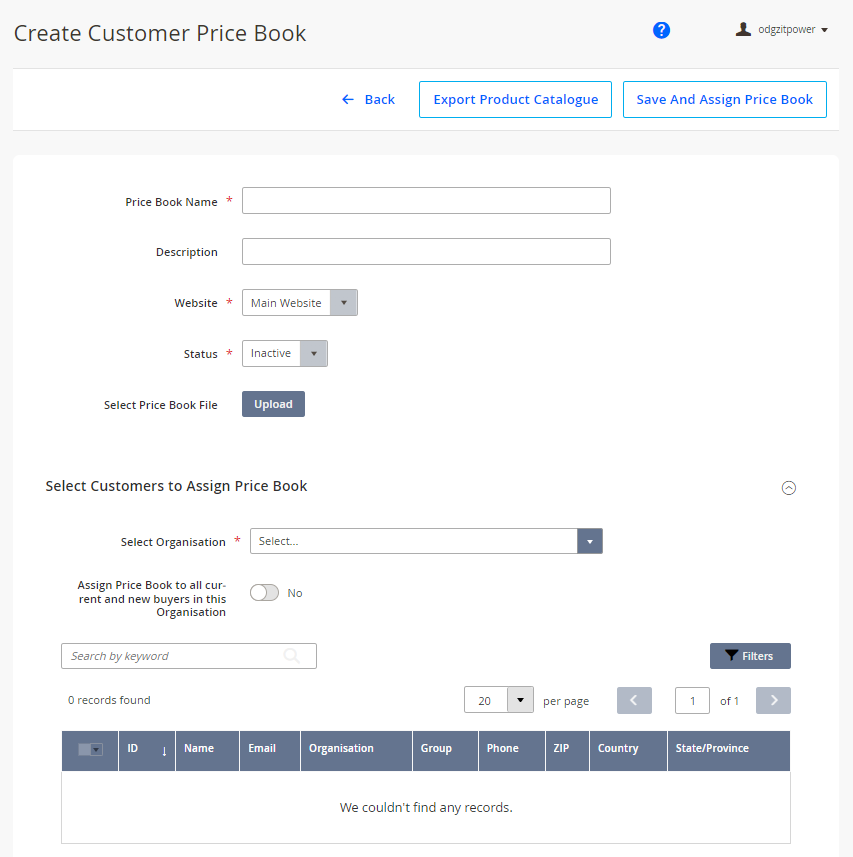Go to next page arrow
The width and height of the screenshot is (853, 857).
(x=773, y=700)
